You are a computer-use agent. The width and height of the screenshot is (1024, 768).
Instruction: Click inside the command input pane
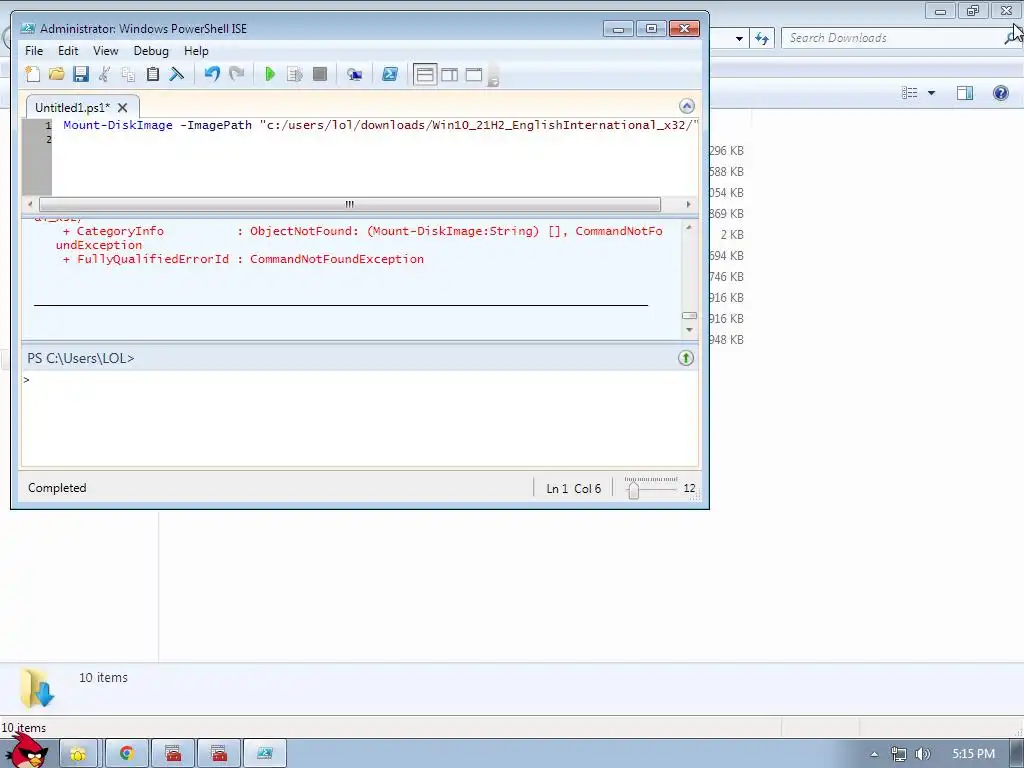(x=360, y=418)
